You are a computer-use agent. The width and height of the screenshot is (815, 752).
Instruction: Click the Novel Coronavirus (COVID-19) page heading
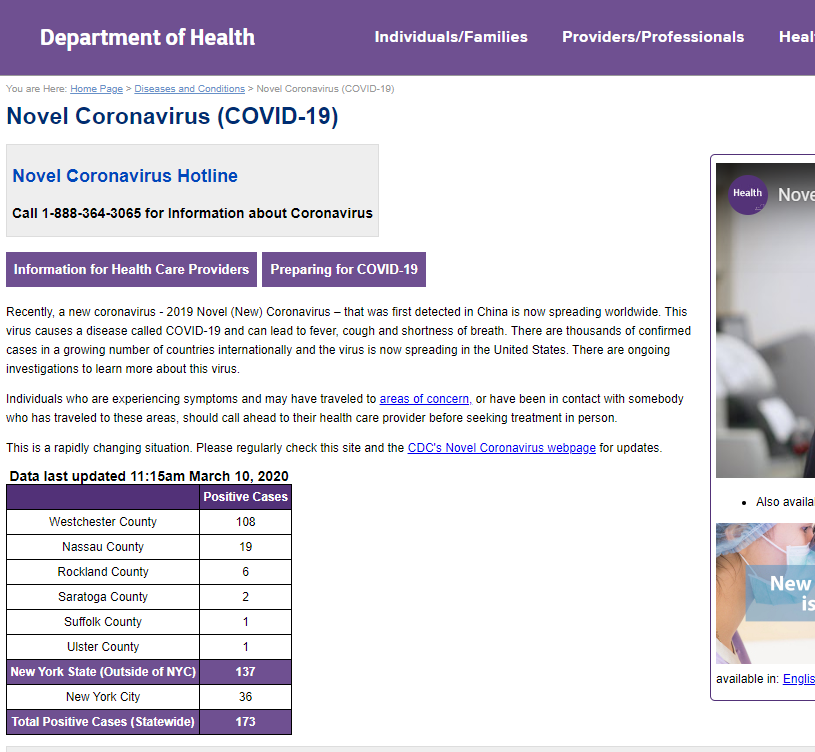click(x=172, y=116)
